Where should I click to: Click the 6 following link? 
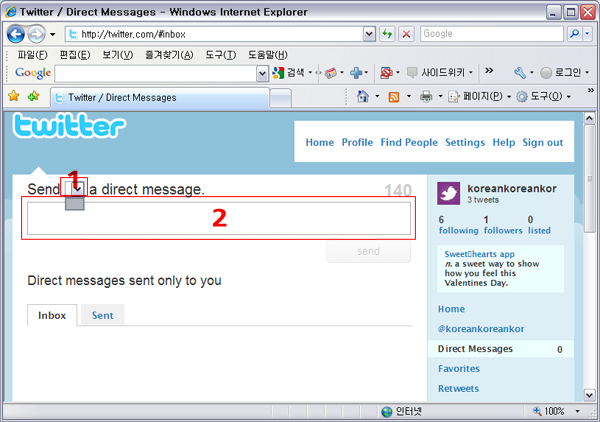(458, 225)
